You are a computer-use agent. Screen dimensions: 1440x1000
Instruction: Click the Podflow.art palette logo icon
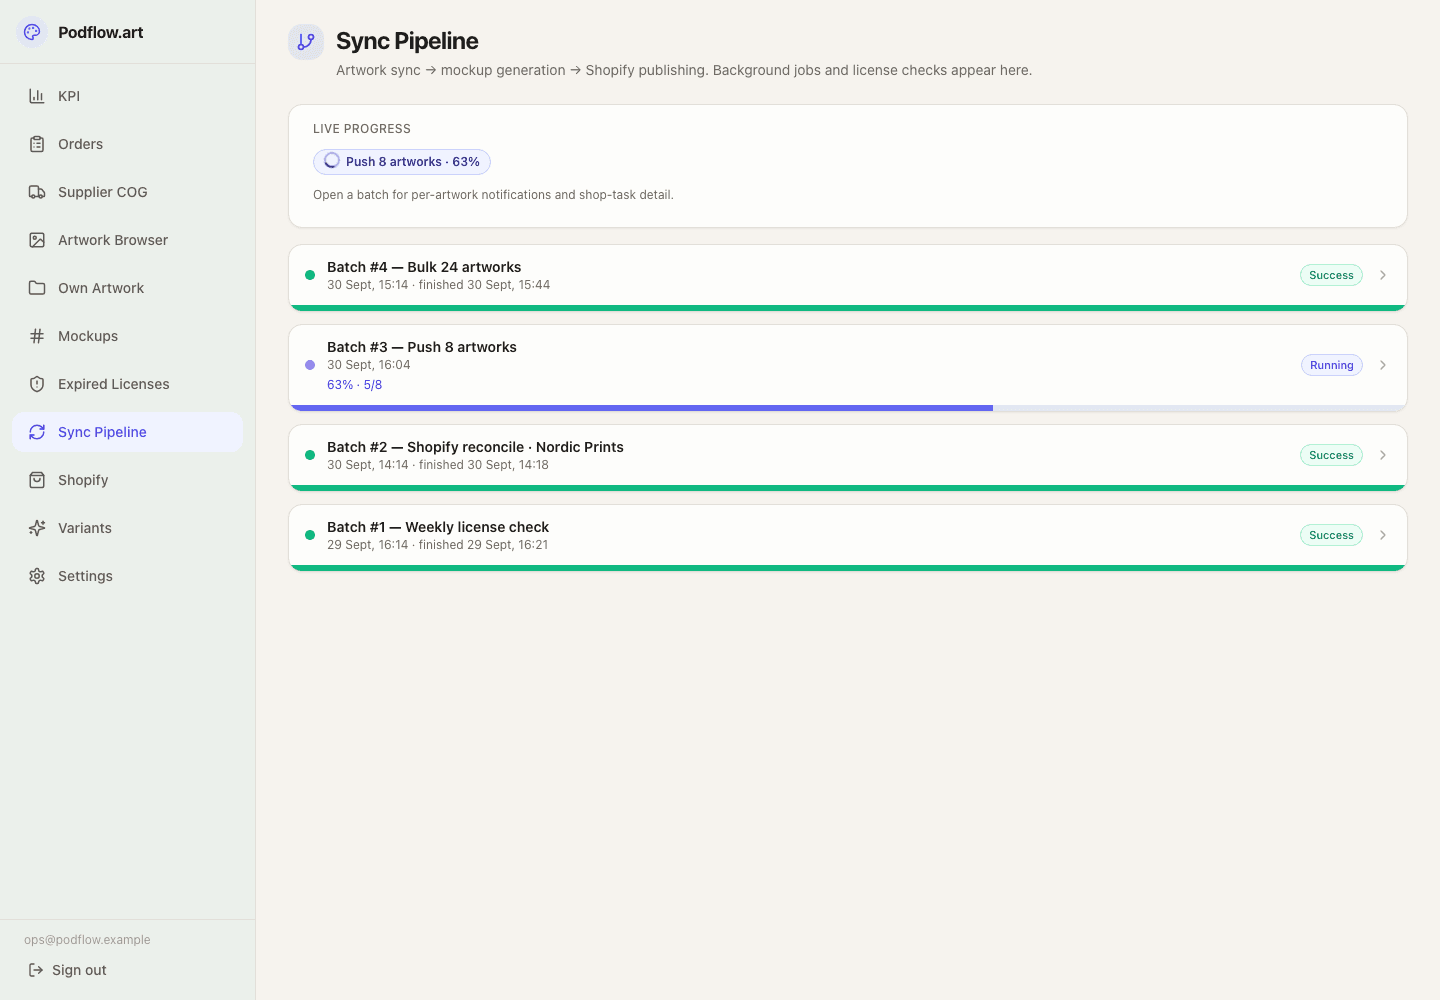(x=32, y=32)
